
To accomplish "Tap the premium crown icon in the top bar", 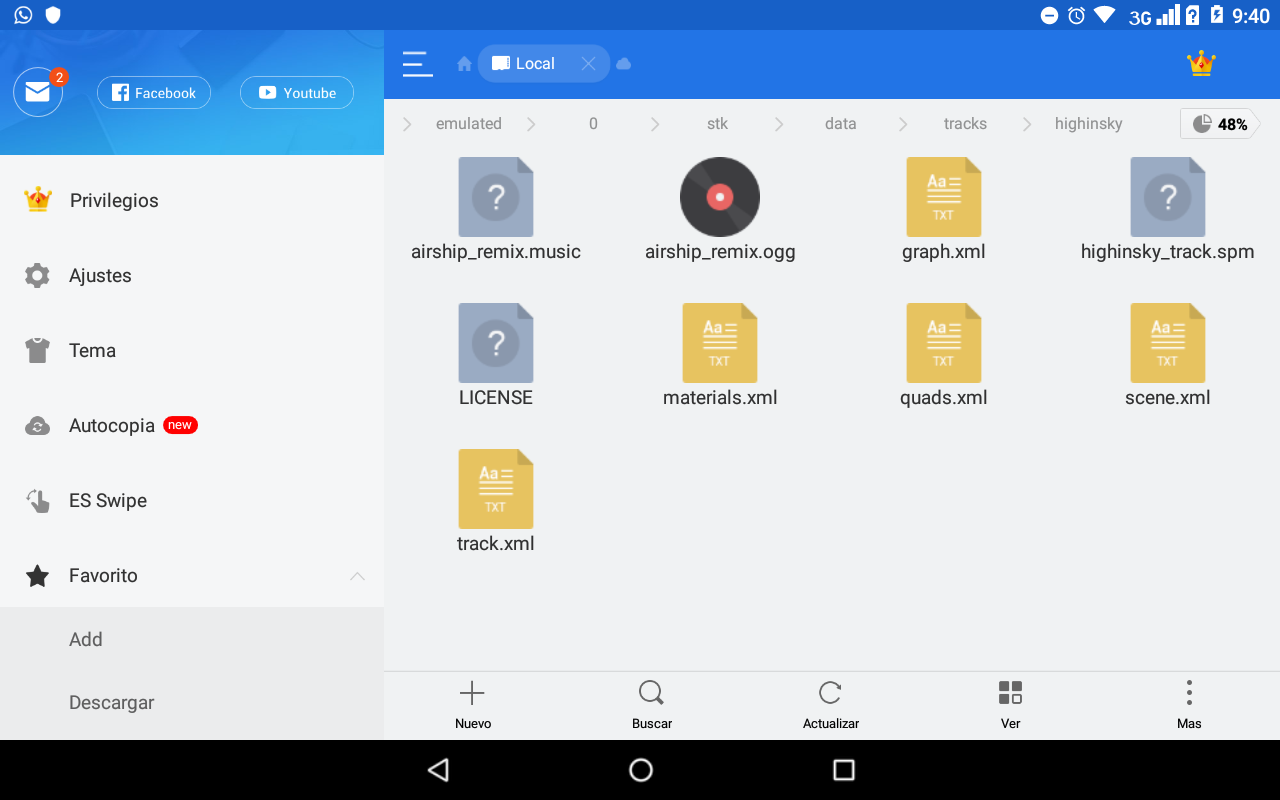I will pos(1200,64).
